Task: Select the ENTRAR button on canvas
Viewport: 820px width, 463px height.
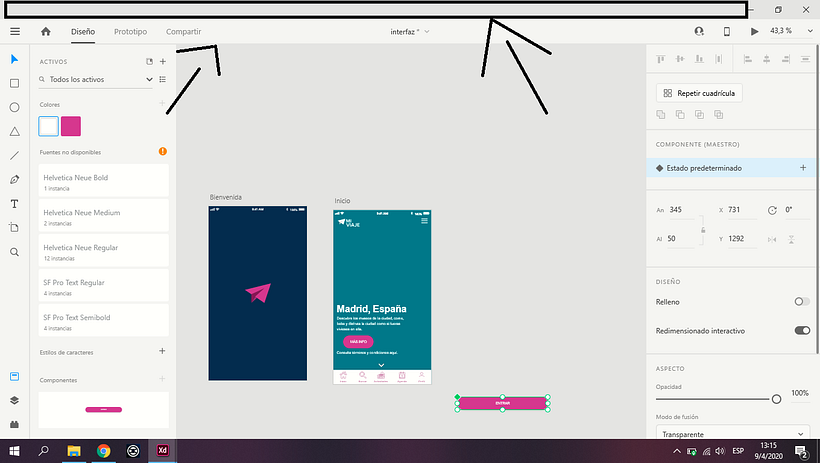Action: pyautogui.click(x=503, y=403)
